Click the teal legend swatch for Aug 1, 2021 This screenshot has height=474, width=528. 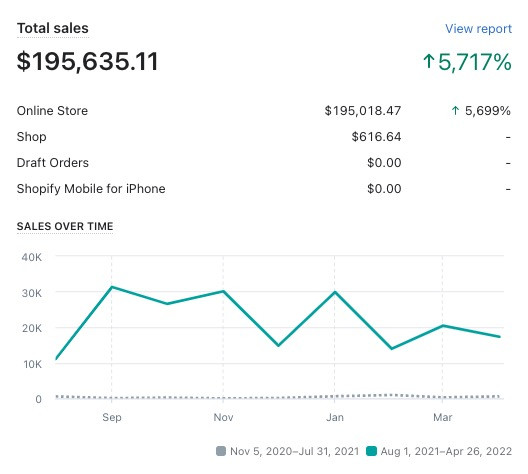[x=371, y=451]
